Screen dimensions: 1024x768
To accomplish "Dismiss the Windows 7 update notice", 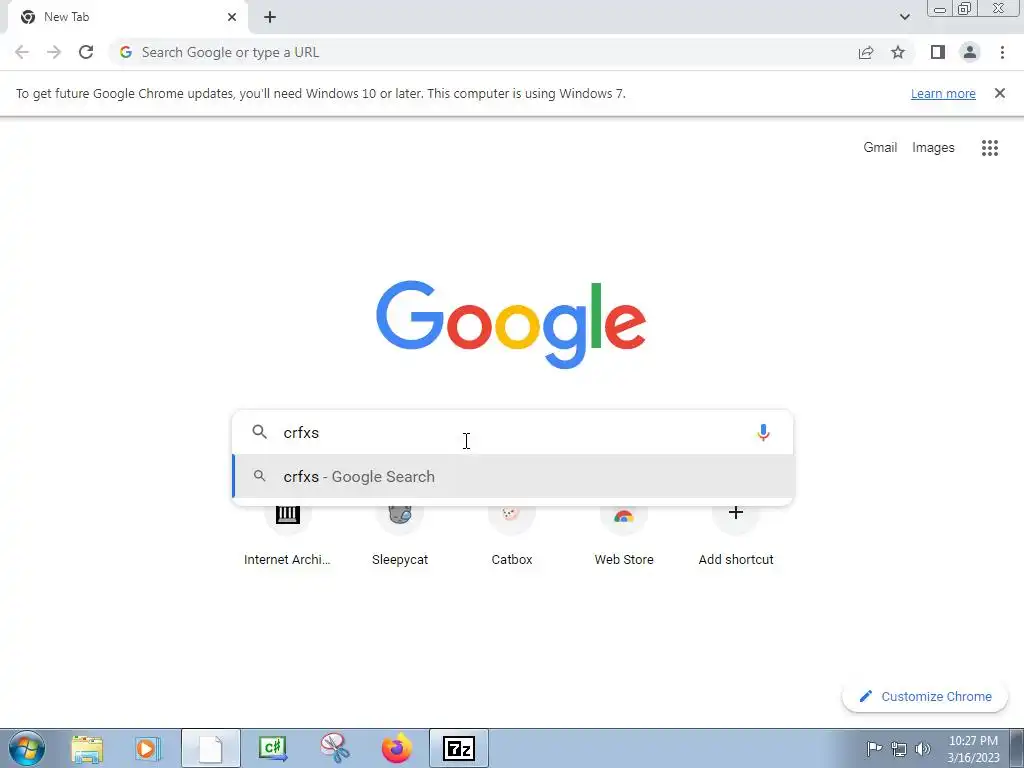I will point(999,93).
